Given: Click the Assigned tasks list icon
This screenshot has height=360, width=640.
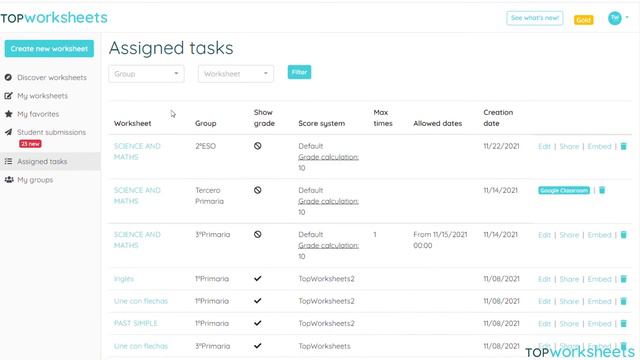Looking at the screenshot, I should (8, 161).
